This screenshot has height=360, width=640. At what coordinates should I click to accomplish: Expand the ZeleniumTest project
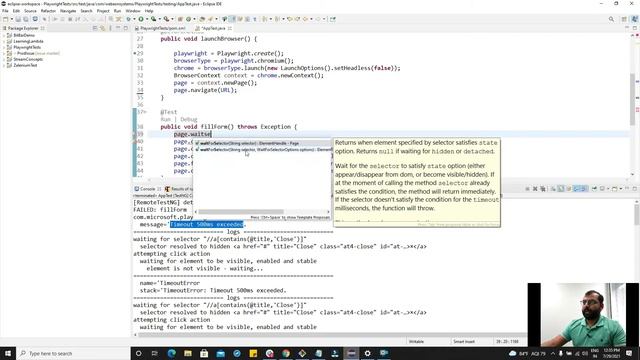pos(4,65)
